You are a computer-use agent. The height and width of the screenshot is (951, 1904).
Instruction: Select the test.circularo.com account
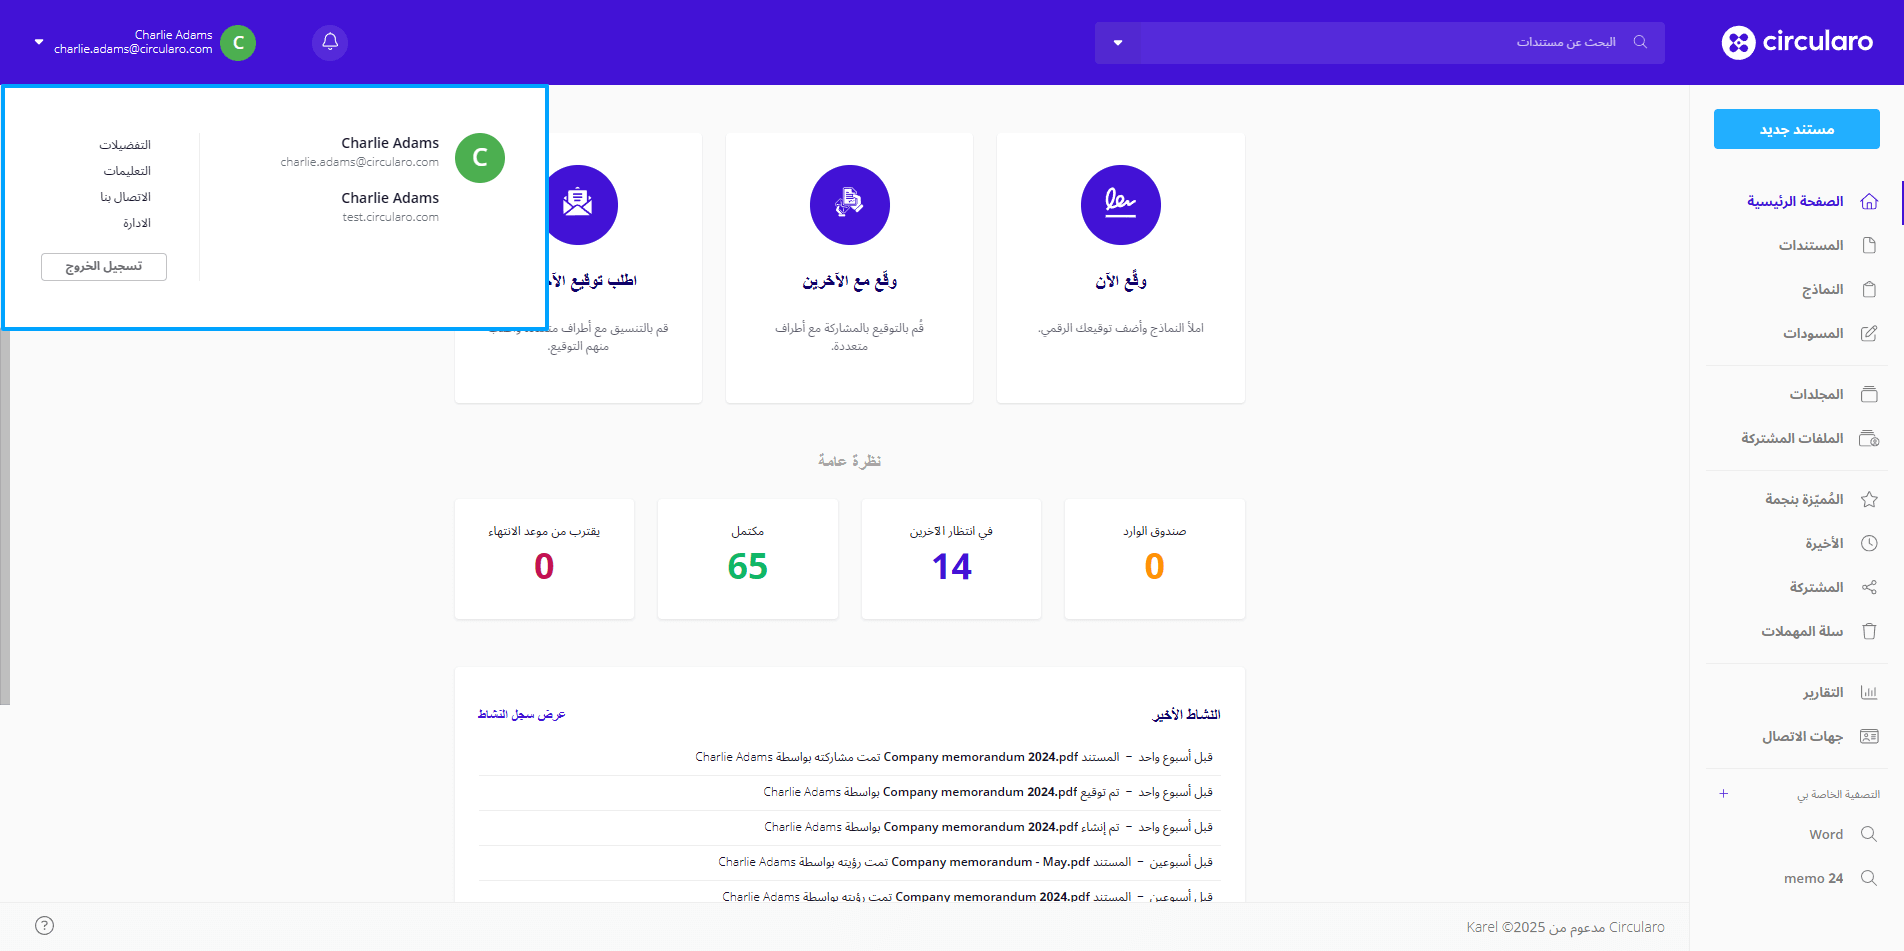pyautogui.click(x=390, y=207)
